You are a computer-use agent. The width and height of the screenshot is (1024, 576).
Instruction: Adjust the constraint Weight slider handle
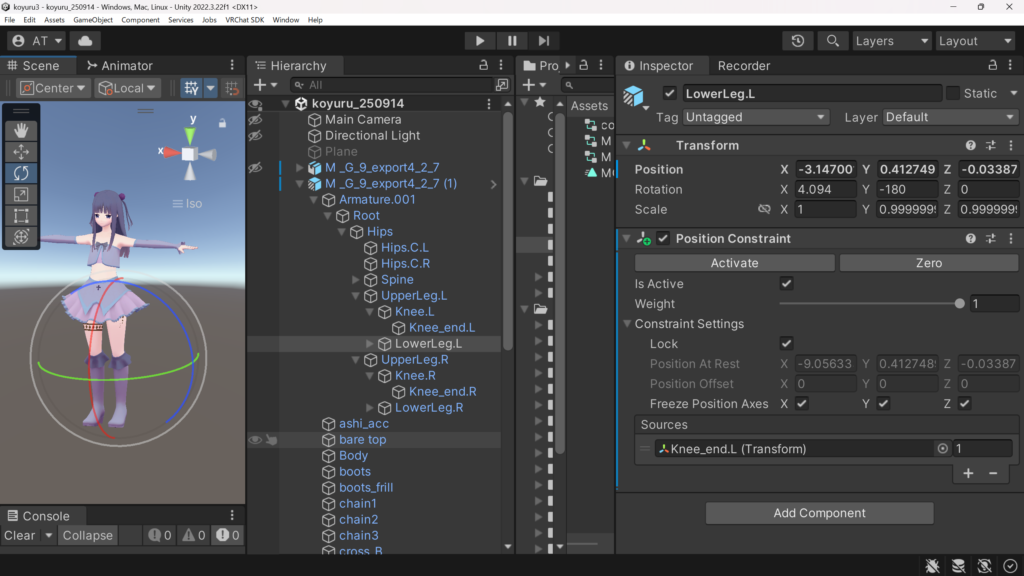tap(959, 304)
